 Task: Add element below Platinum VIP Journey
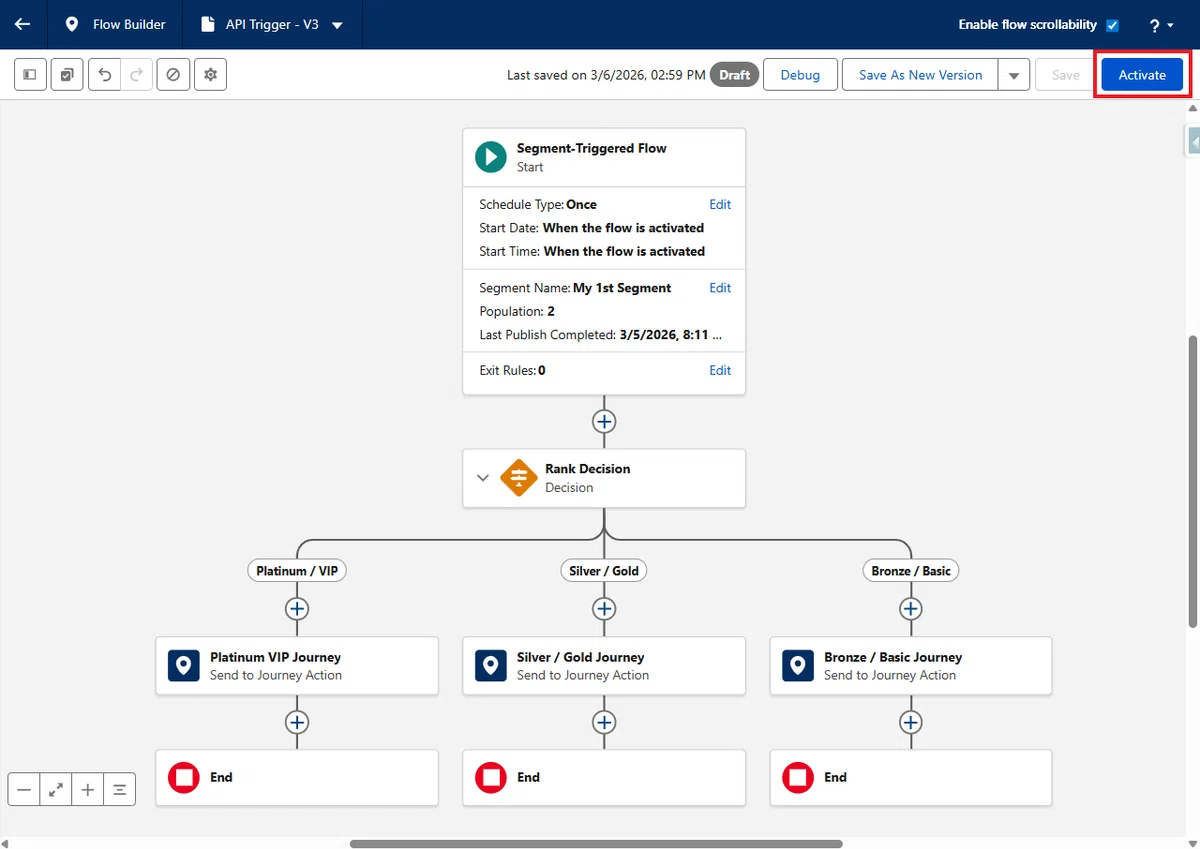(297, 722)
